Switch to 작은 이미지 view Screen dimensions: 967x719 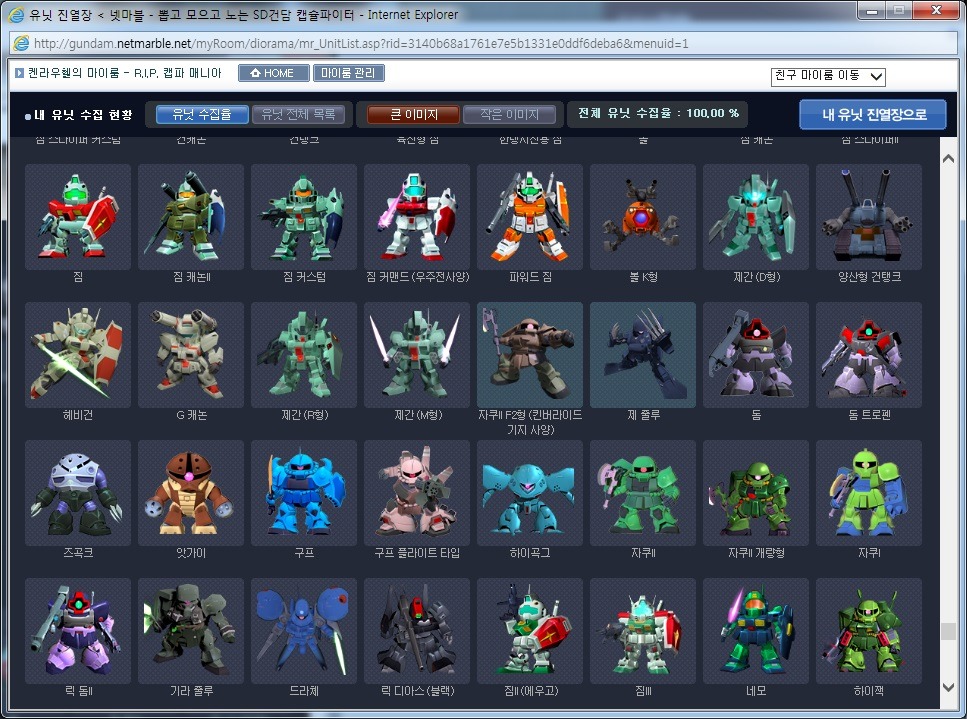(x=509, y=115)
